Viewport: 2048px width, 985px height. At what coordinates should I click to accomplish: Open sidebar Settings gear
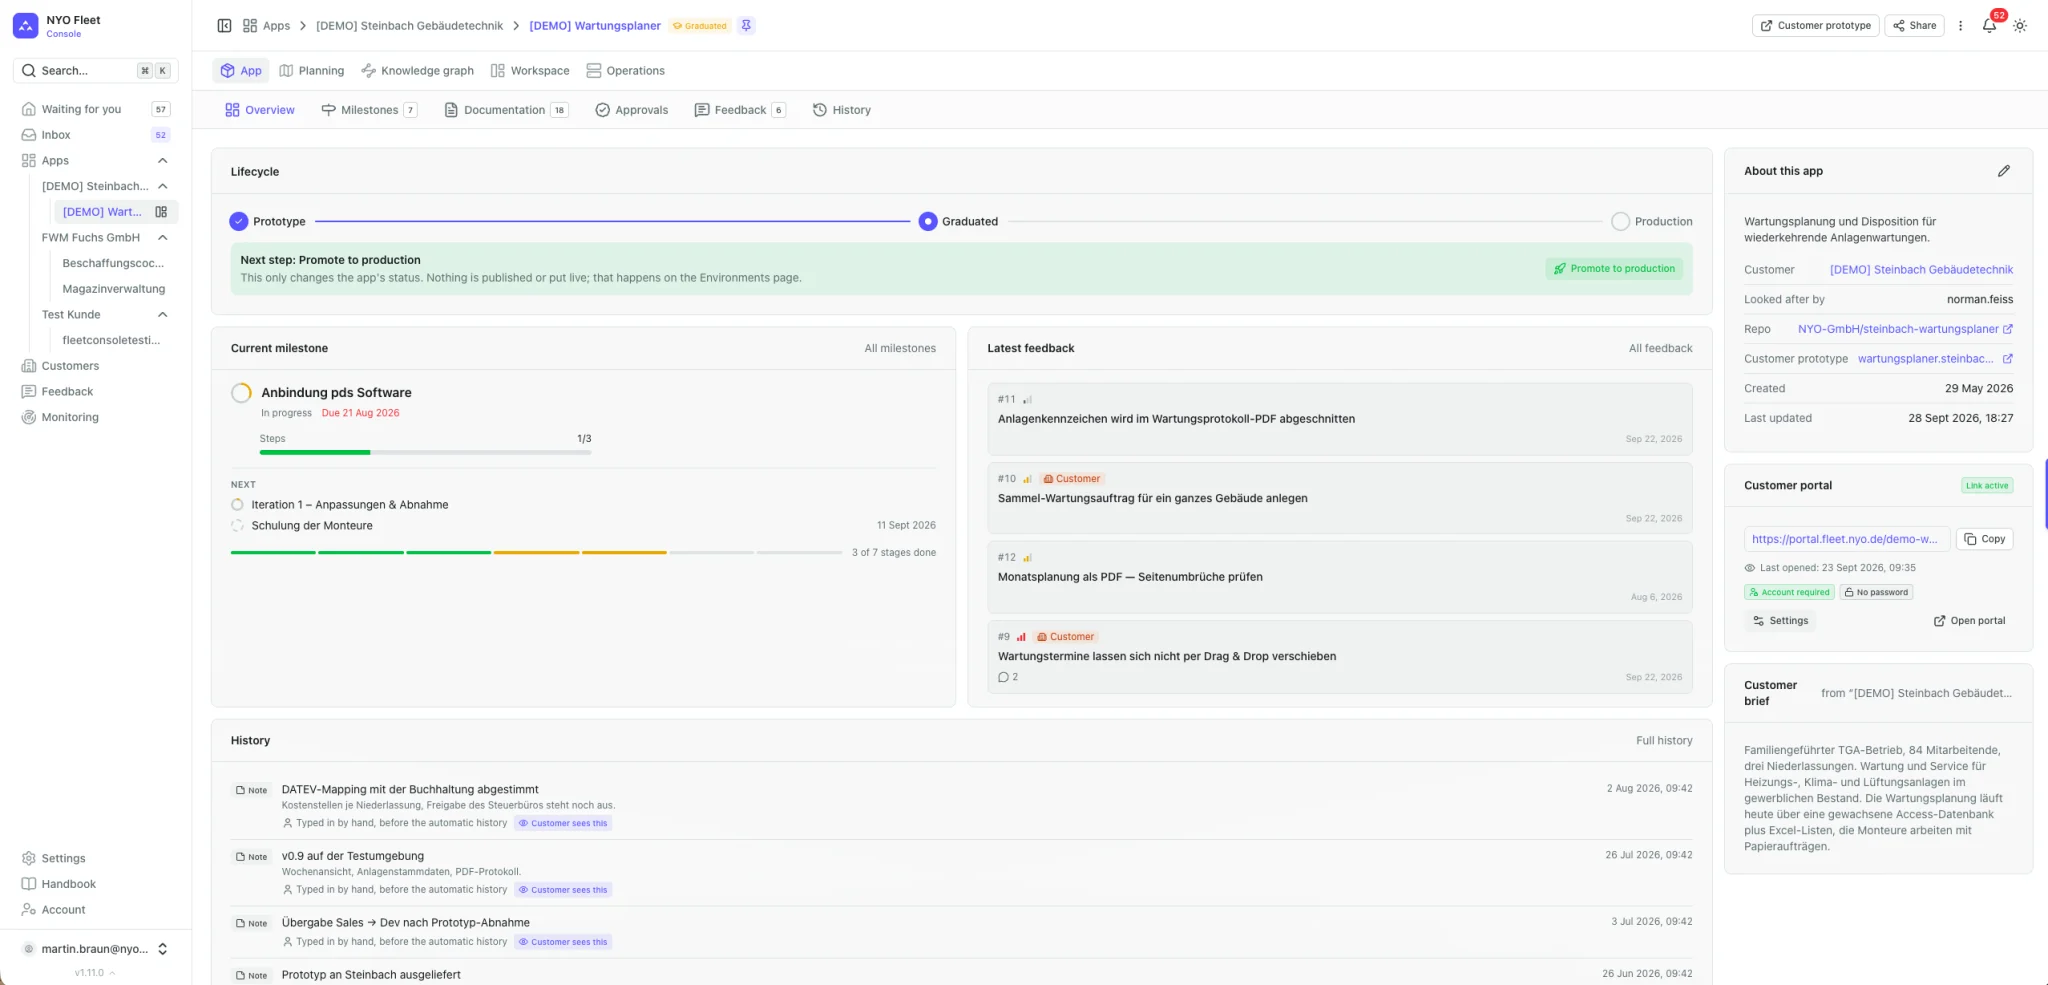point(29,858)
